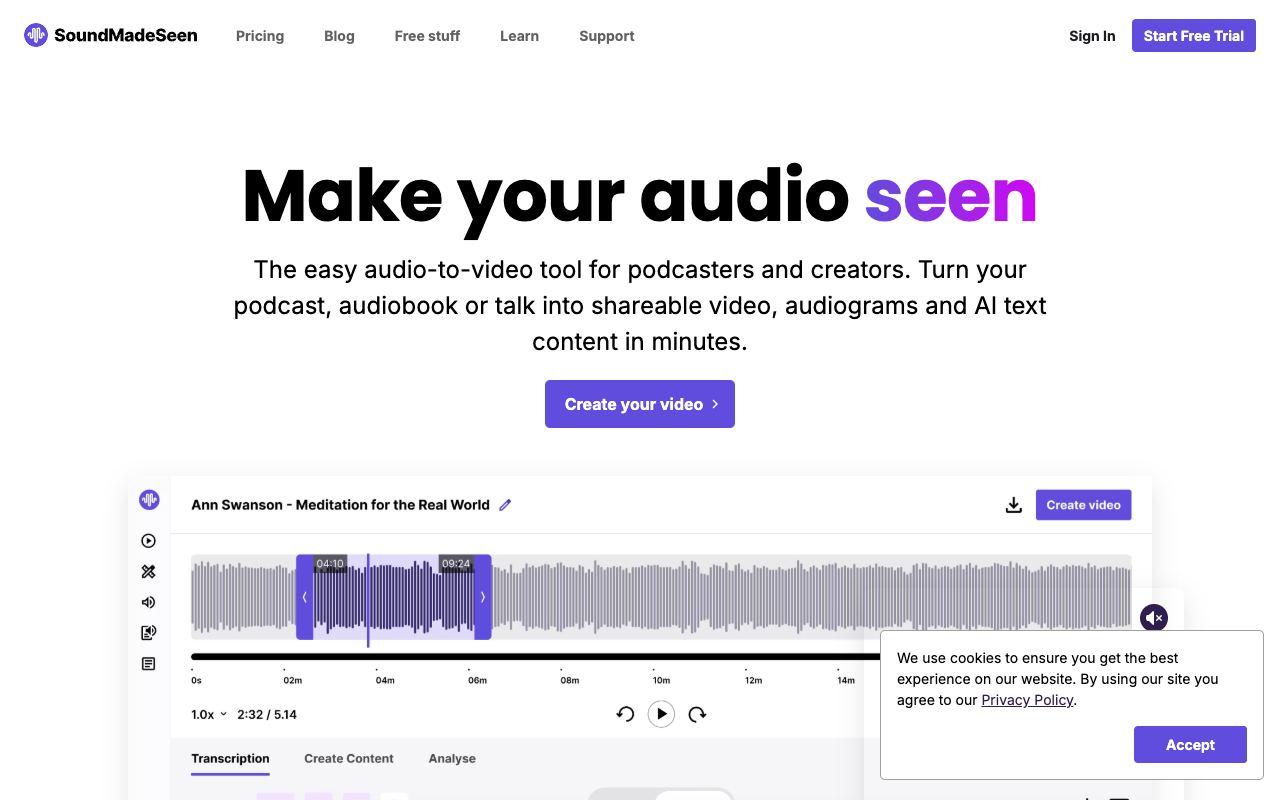Click the play button in the editor

coord(661,714)
